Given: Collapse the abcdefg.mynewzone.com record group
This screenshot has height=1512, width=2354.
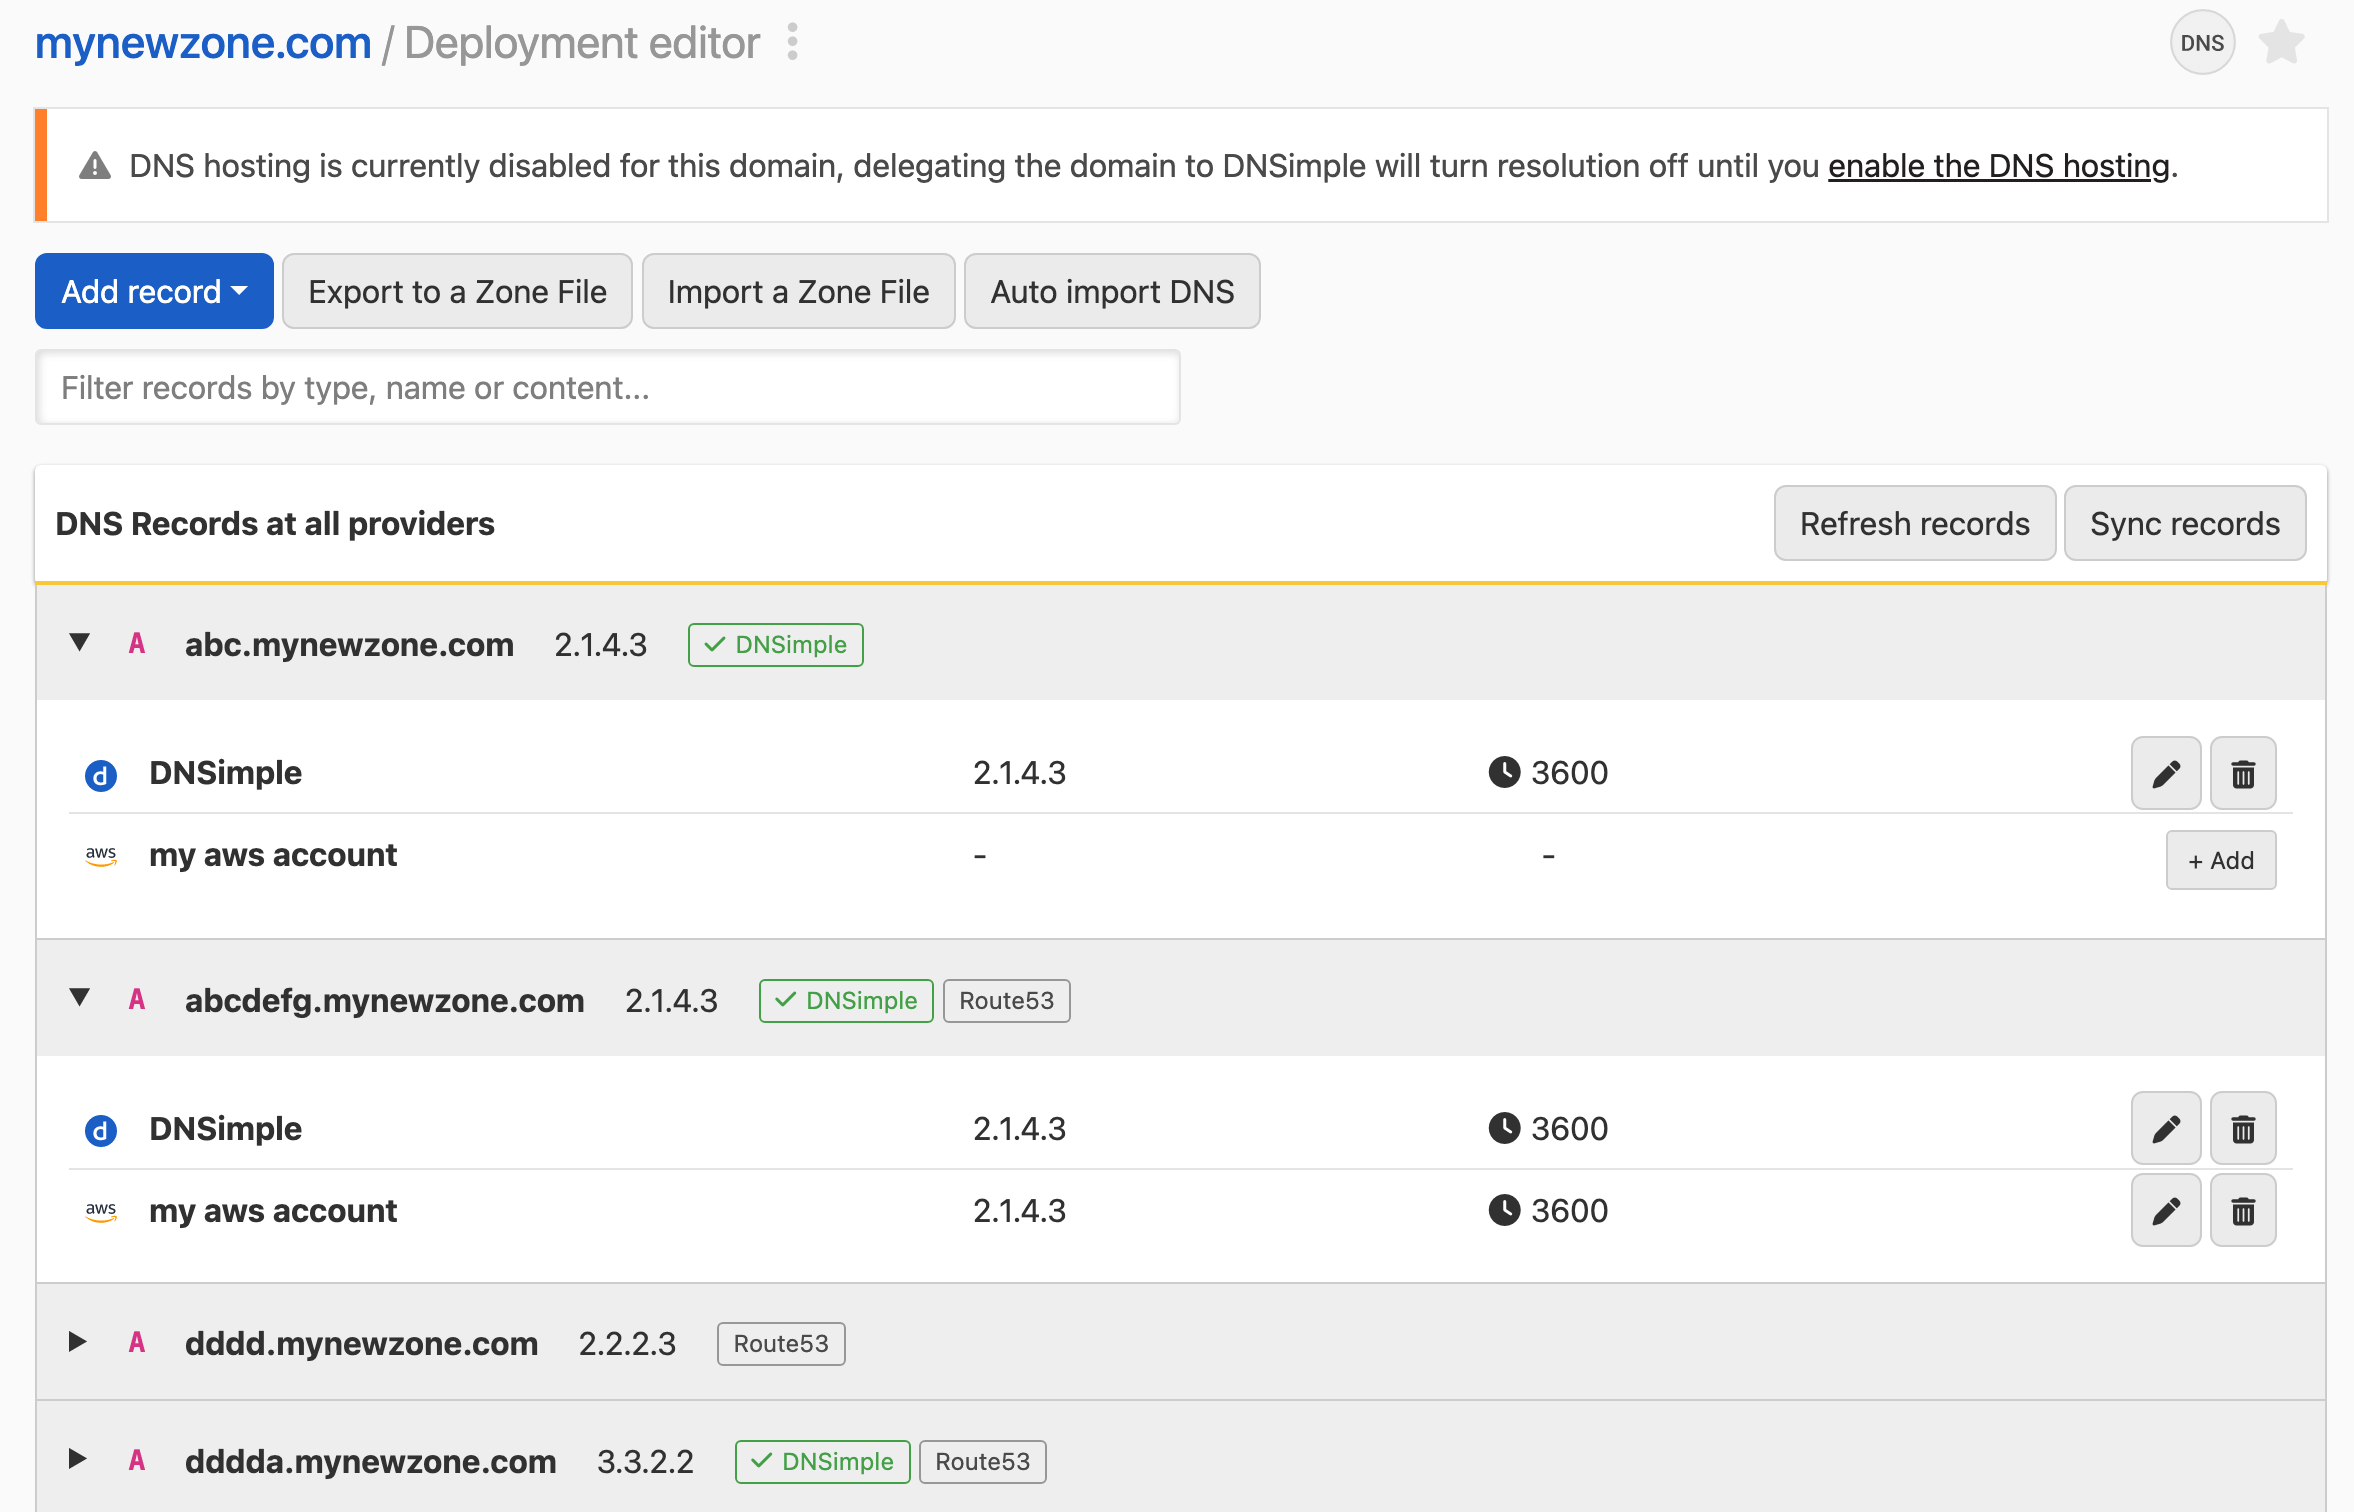Looking at the screenshot, I should [x=80, y=998].
